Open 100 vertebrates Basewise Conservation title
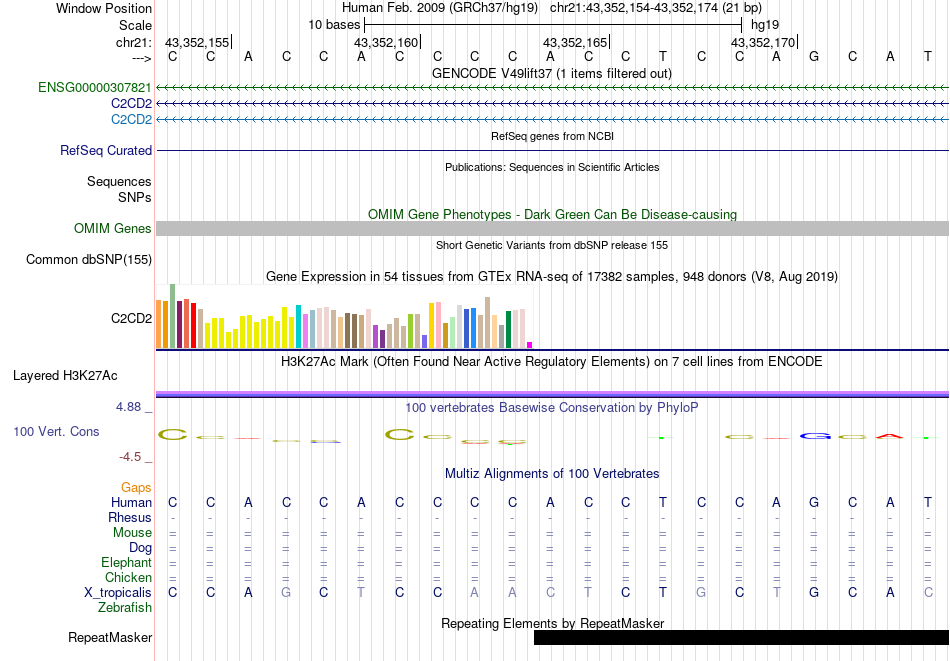The height and width of the screenshot is (661, 950). (x=552, y=408)
